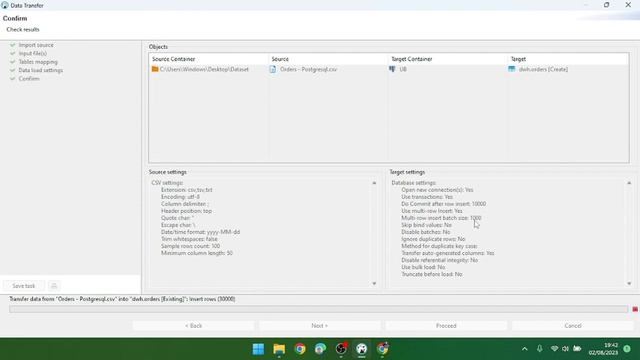Select the Confirm step in the sidebar

pyautogui.click(x=29, y=79)
